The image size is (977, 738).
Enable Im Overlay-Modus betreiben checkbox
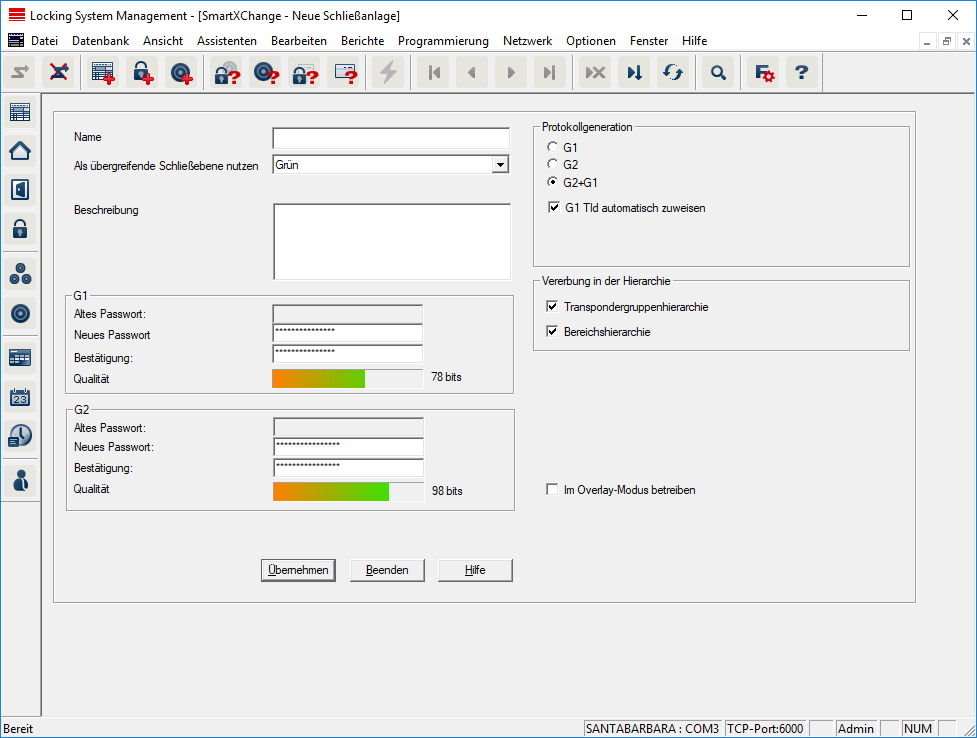click(x=552, y=490)
